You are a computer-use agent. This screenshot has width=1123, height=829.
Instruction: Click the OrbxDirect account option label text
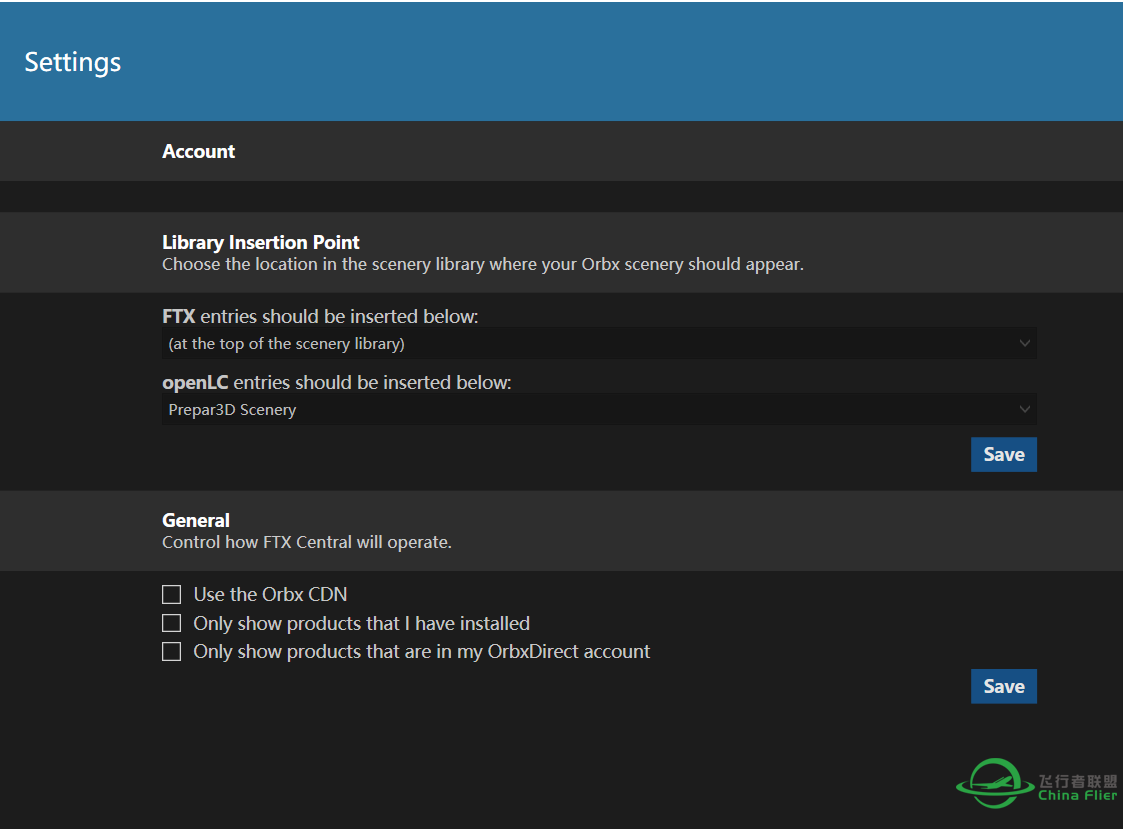421,652
